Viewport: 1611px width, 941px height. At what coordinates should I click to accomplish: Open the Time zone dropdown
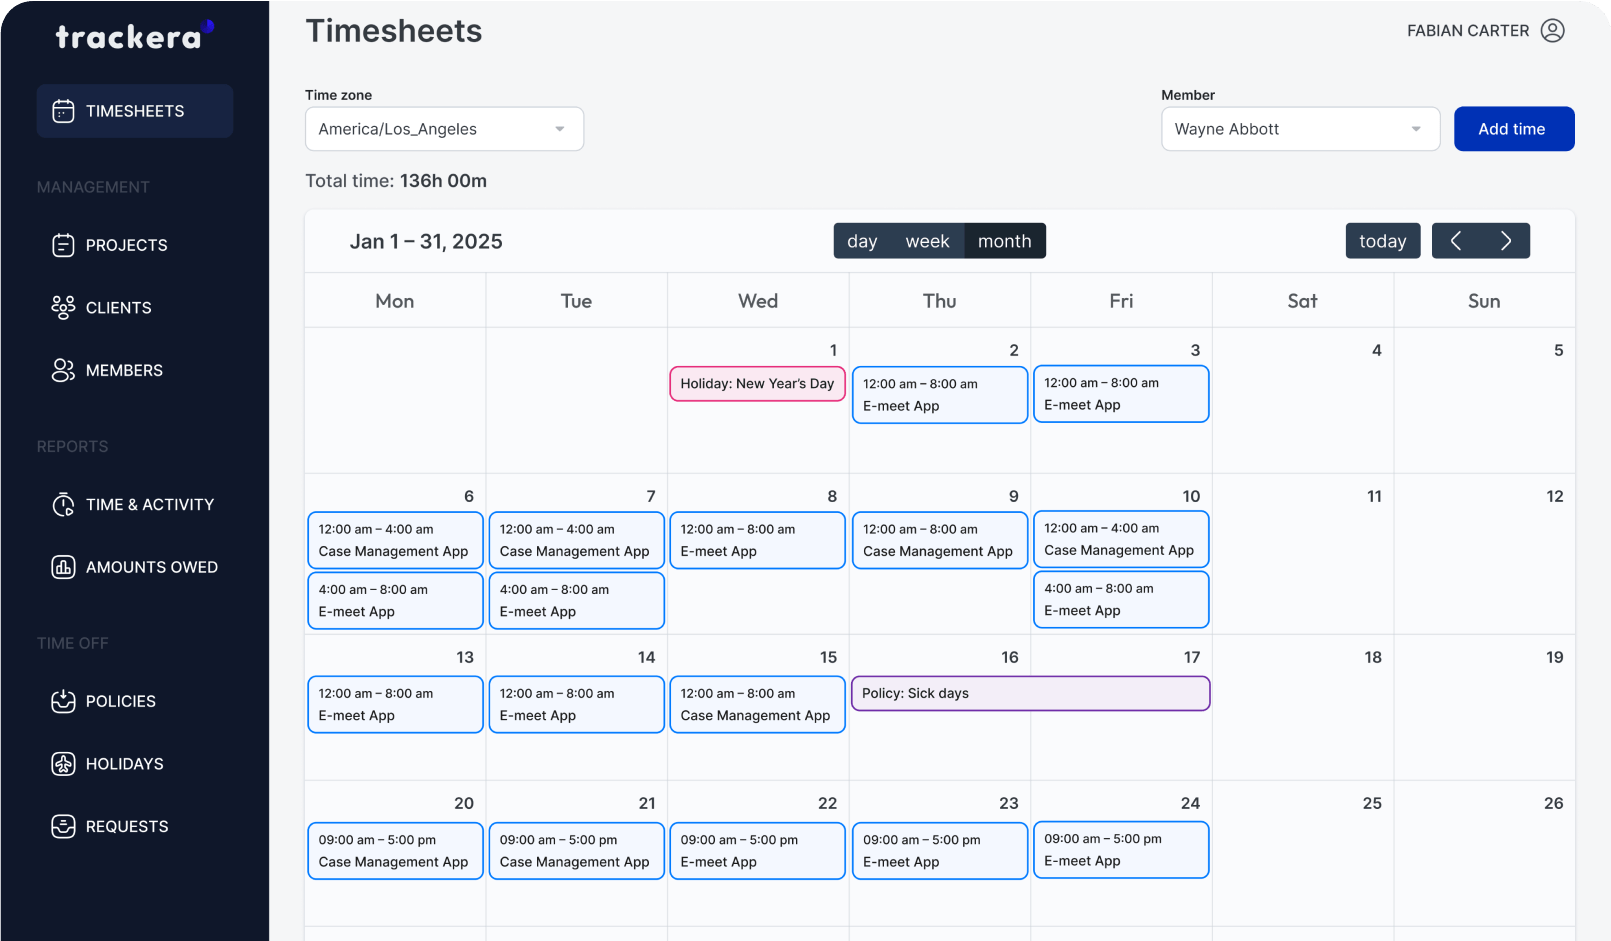click(444, 128)
